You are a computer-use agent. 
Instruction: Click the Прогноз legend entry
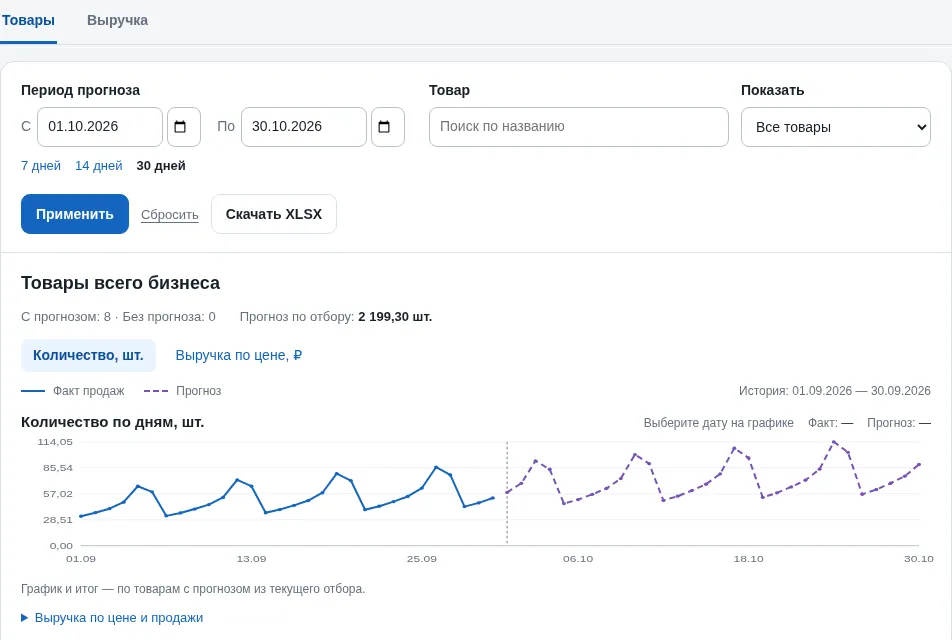[x=183, y=391]
